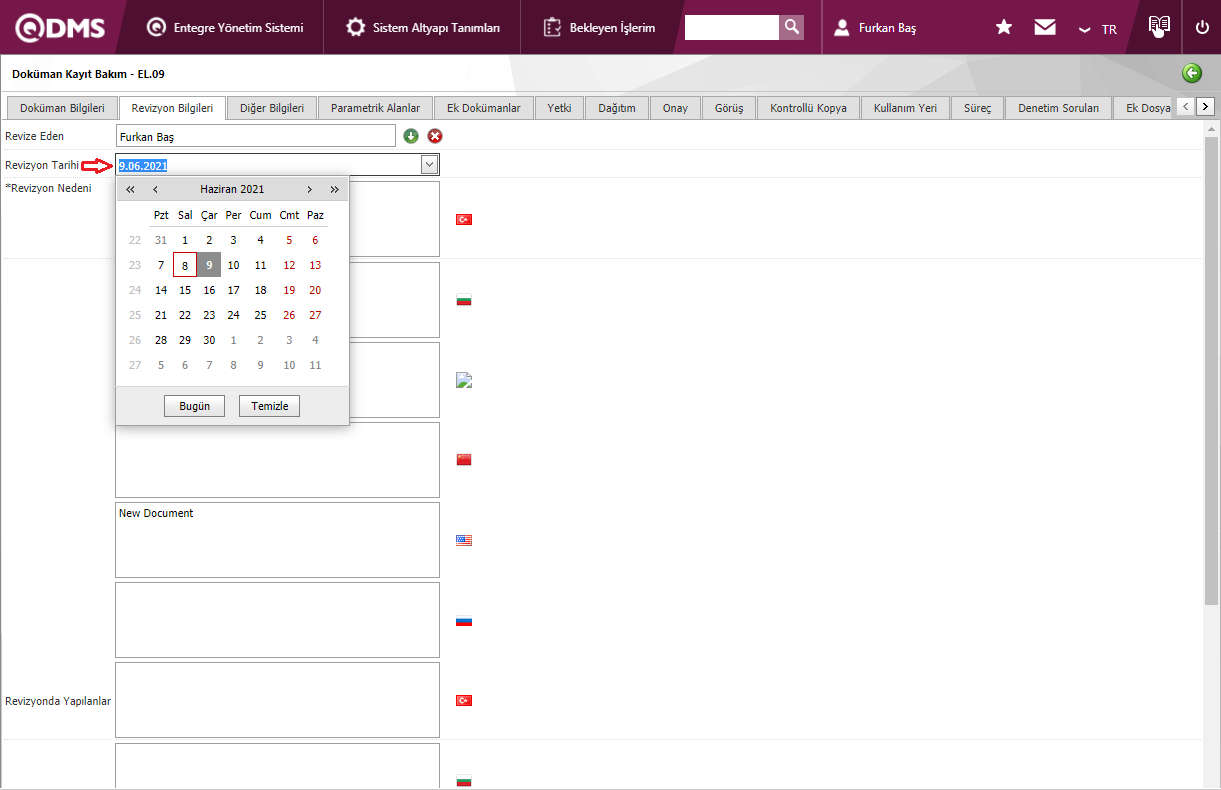Click the favorites star icon

tap(1004, 28)
